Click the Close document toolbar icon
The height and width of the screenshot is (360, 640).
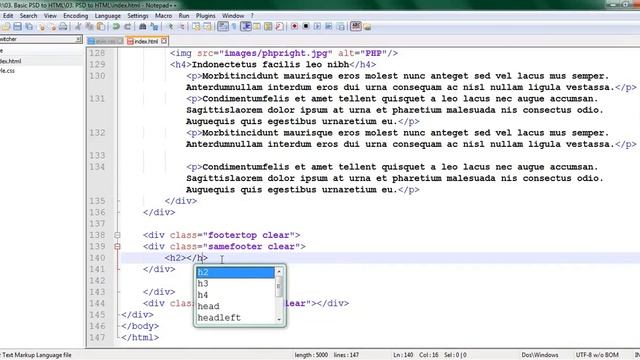(41, 27)
